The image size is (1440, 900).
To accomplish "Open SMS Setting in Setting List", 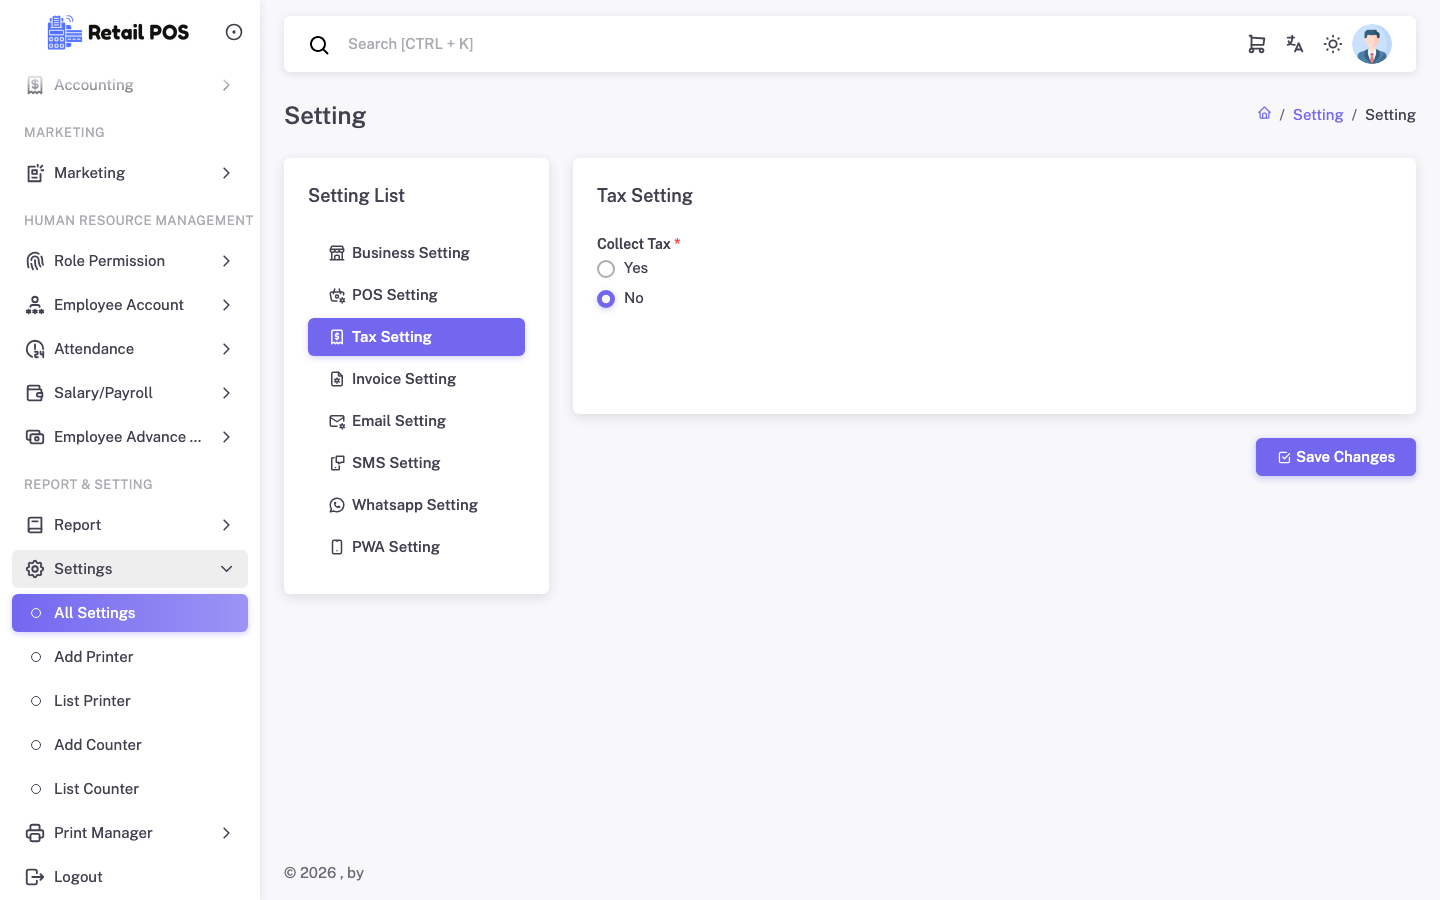I will (416, 463).
